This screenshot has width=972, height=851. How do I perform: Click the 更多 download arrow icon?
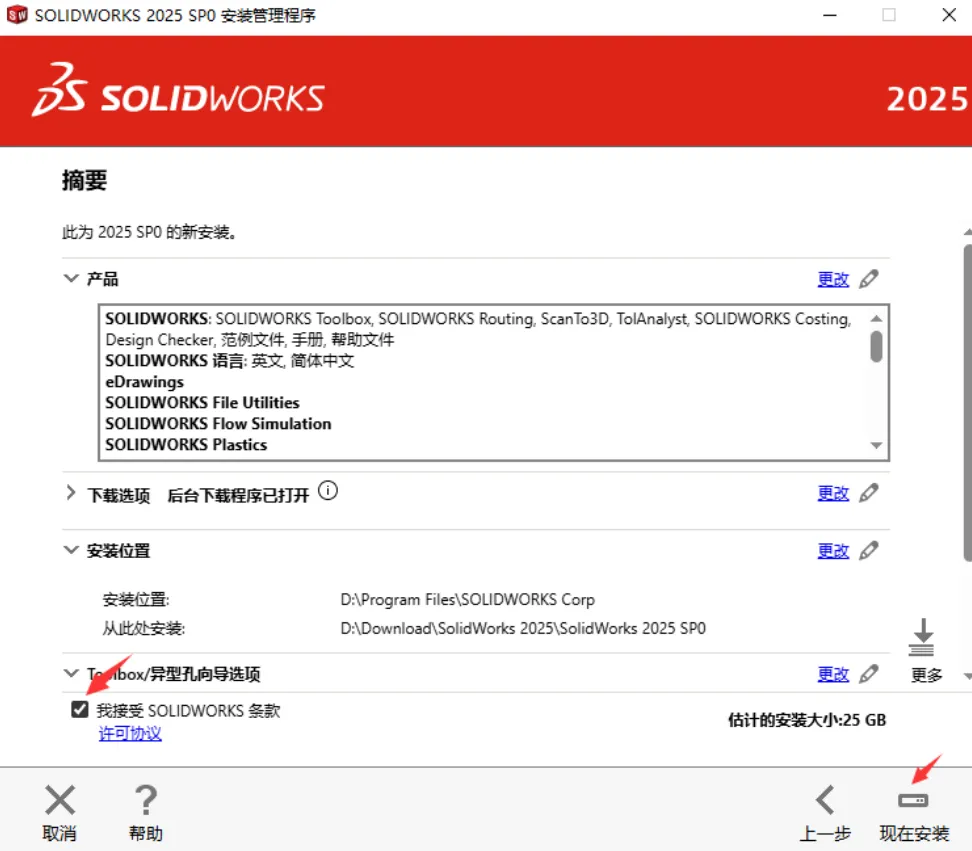[x=922, y=637]
